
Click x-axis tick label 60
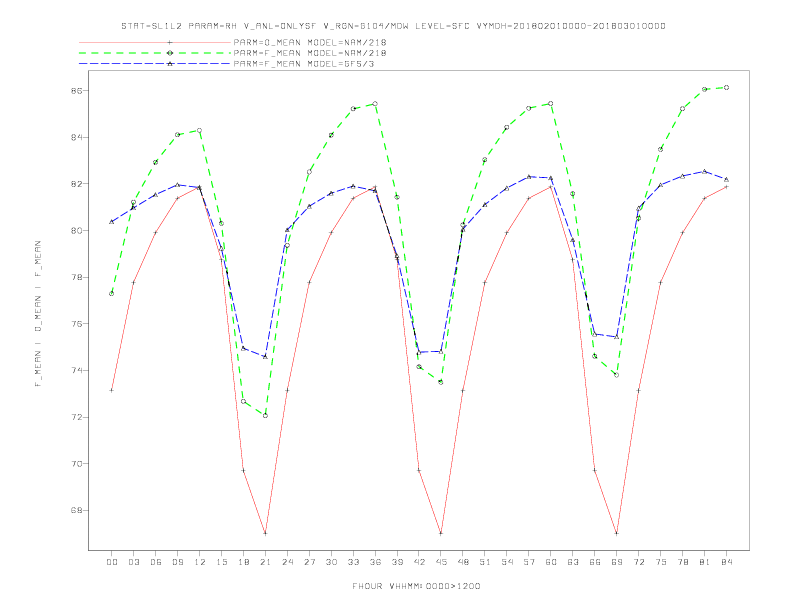[x=551, y=562]
